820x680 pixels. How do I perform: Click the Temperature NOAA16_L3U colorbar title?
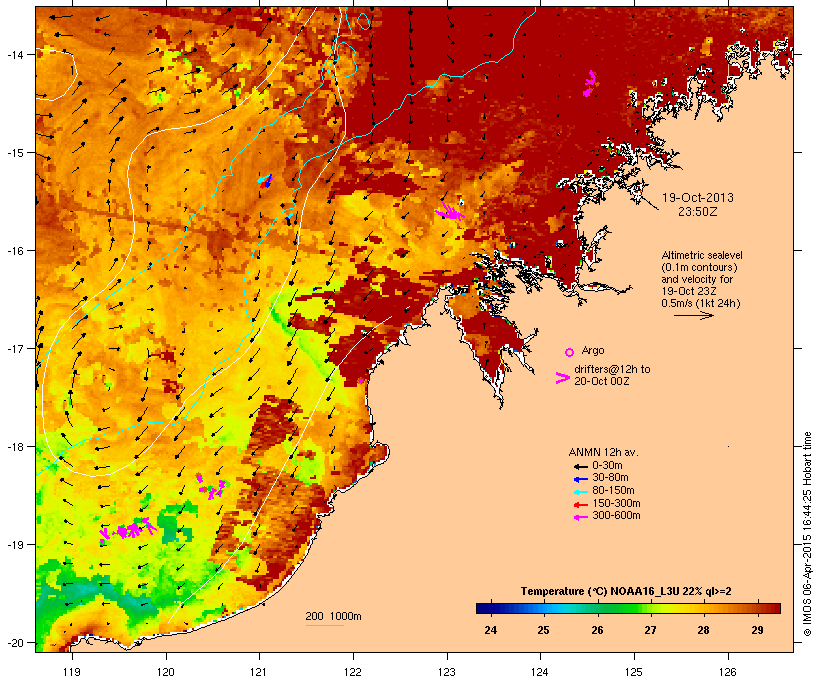pos(626,592)
